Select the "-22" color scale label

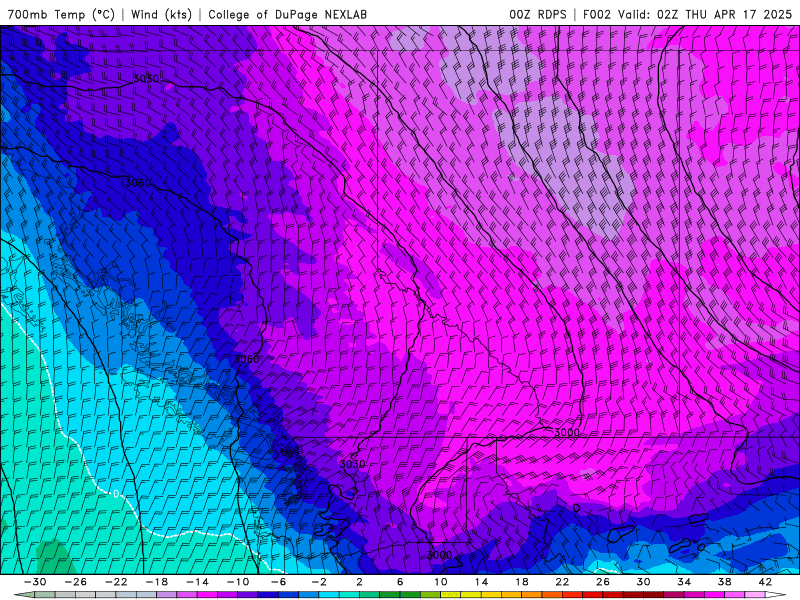click(116, 582)
